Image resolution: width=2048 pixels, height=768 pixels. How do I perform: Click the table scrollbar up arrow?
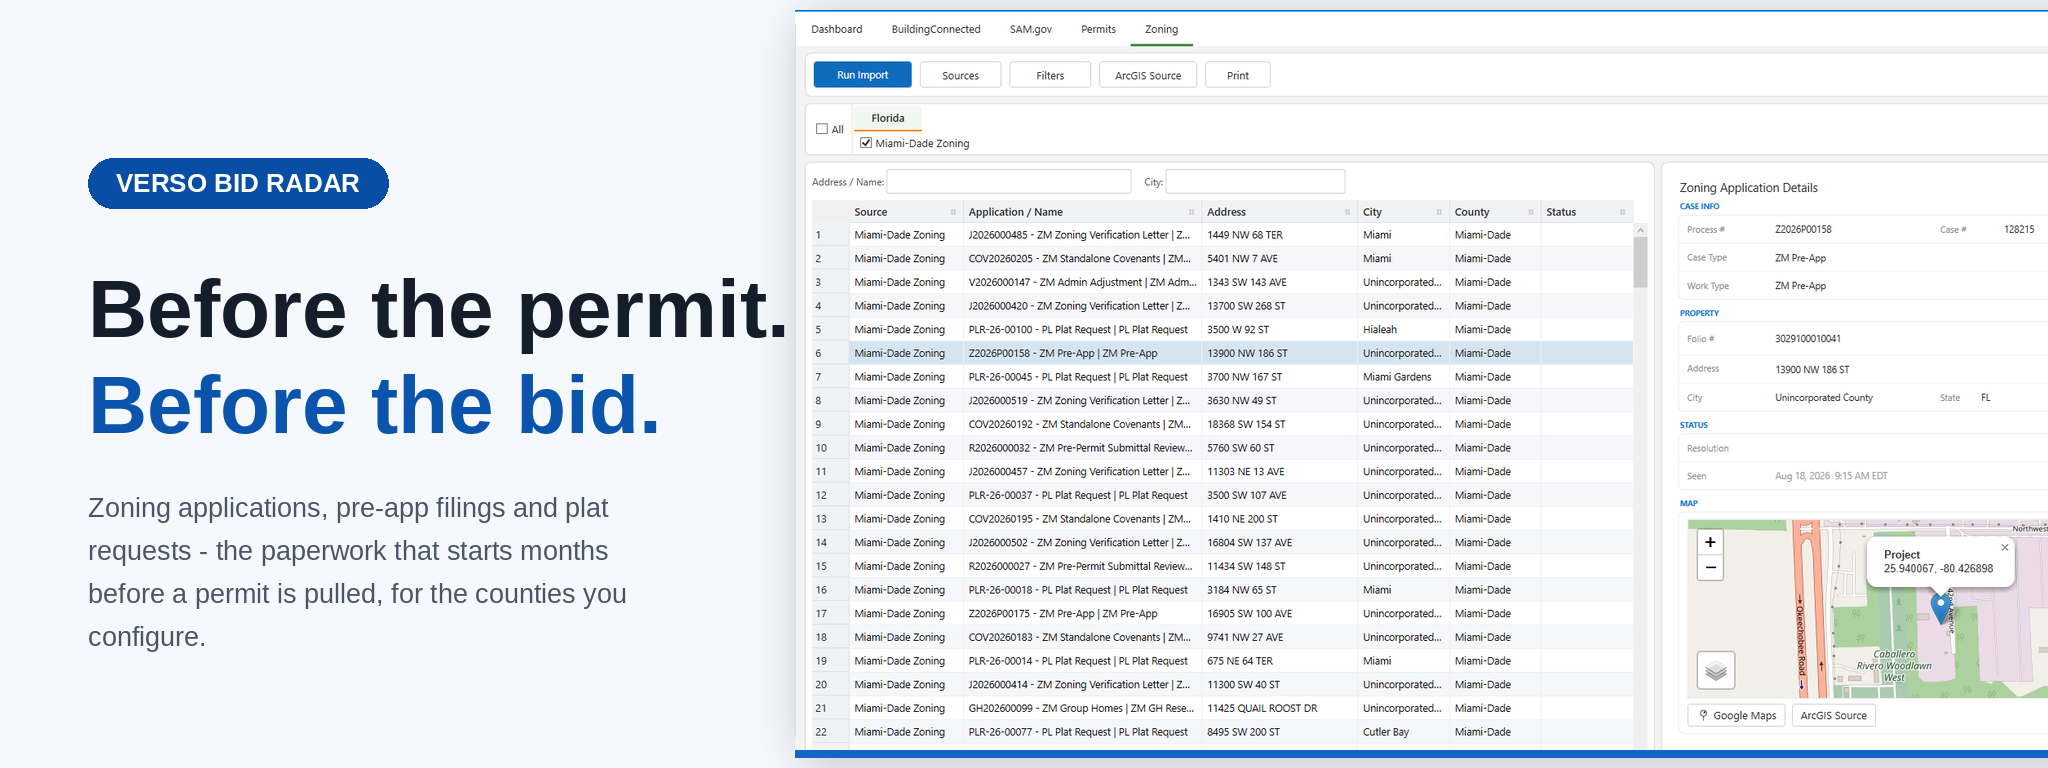click(1640, 230)
